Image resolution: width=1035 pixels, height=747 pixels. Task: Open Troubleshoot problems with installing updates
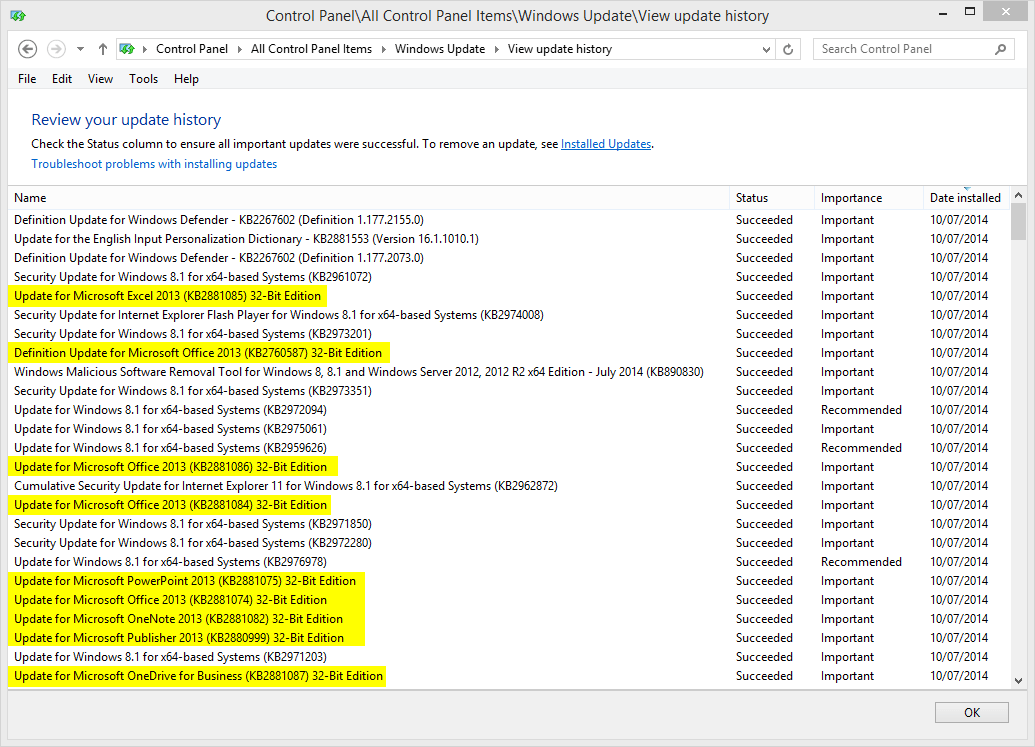point(154,164)
